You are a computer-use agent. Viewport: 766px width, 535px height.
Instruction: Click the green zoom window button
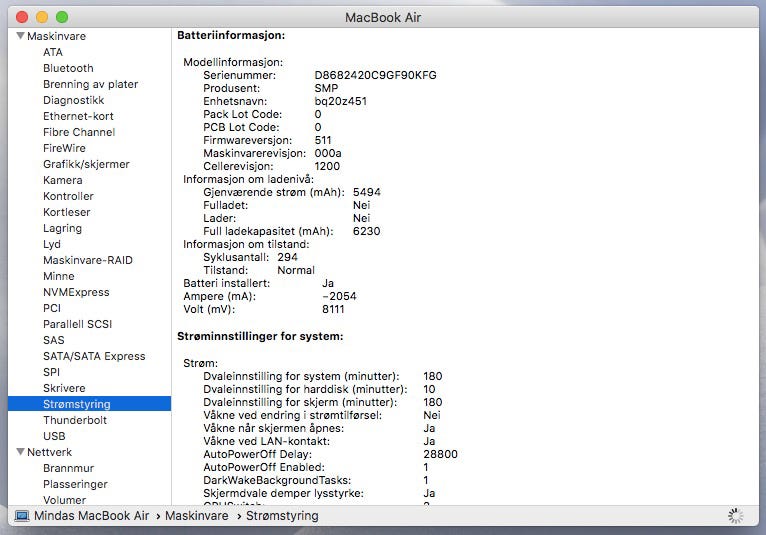pyautogui.click(x=62, y=17)
